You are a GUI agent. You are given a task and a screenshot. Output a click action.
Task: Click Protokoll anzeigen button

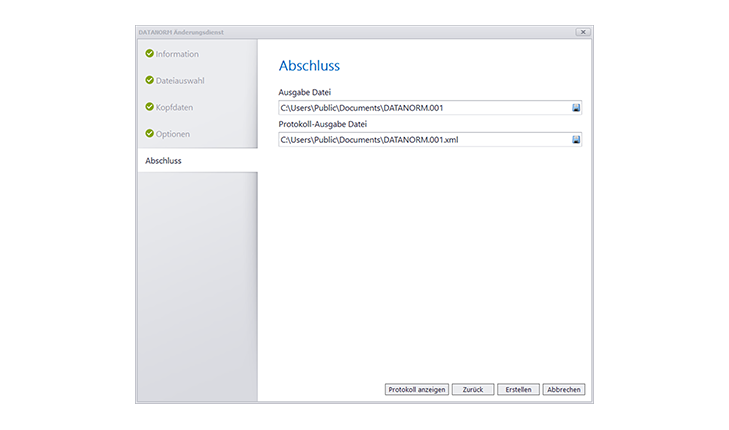pyautogui.click(x=417, y=390)
